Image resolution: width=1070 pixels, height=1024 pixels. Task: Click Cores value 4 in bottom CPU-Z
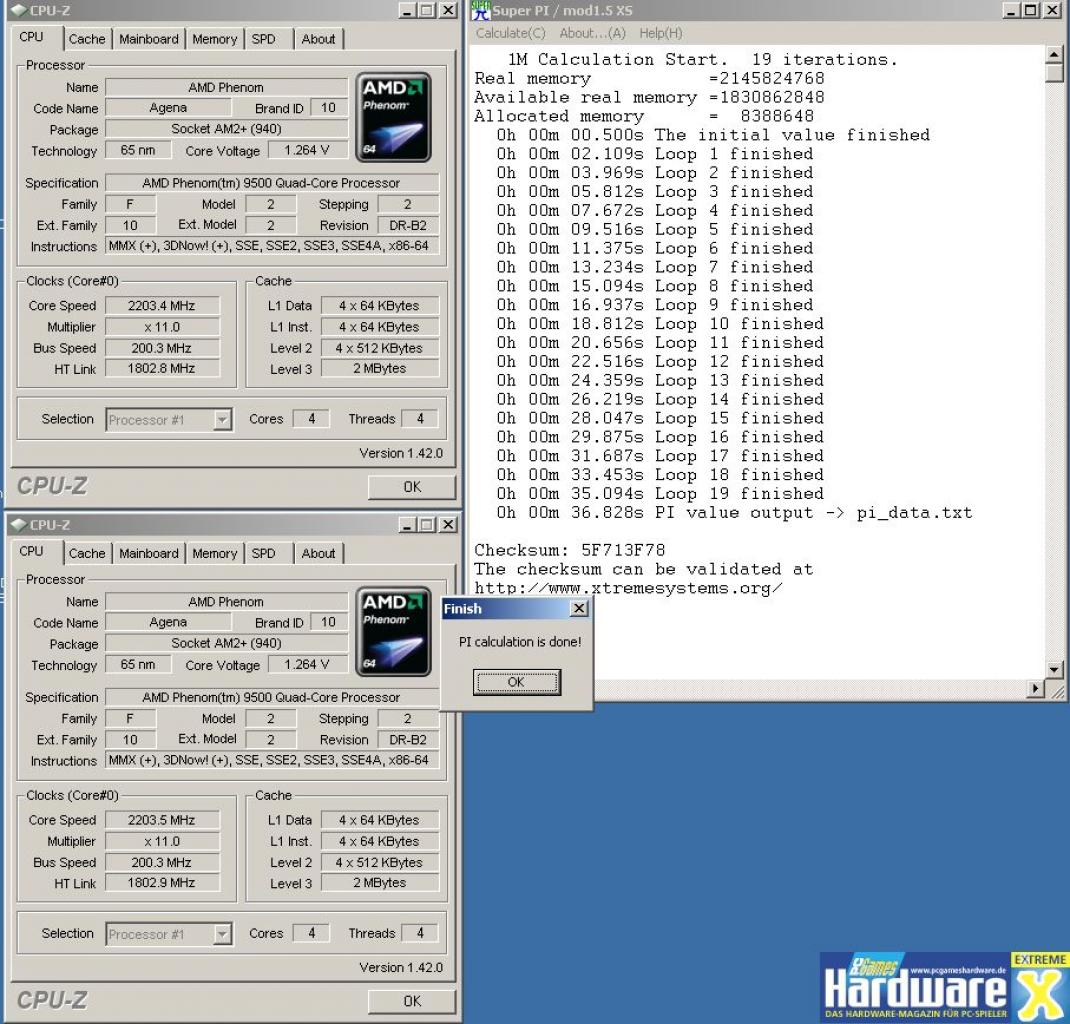312,933
